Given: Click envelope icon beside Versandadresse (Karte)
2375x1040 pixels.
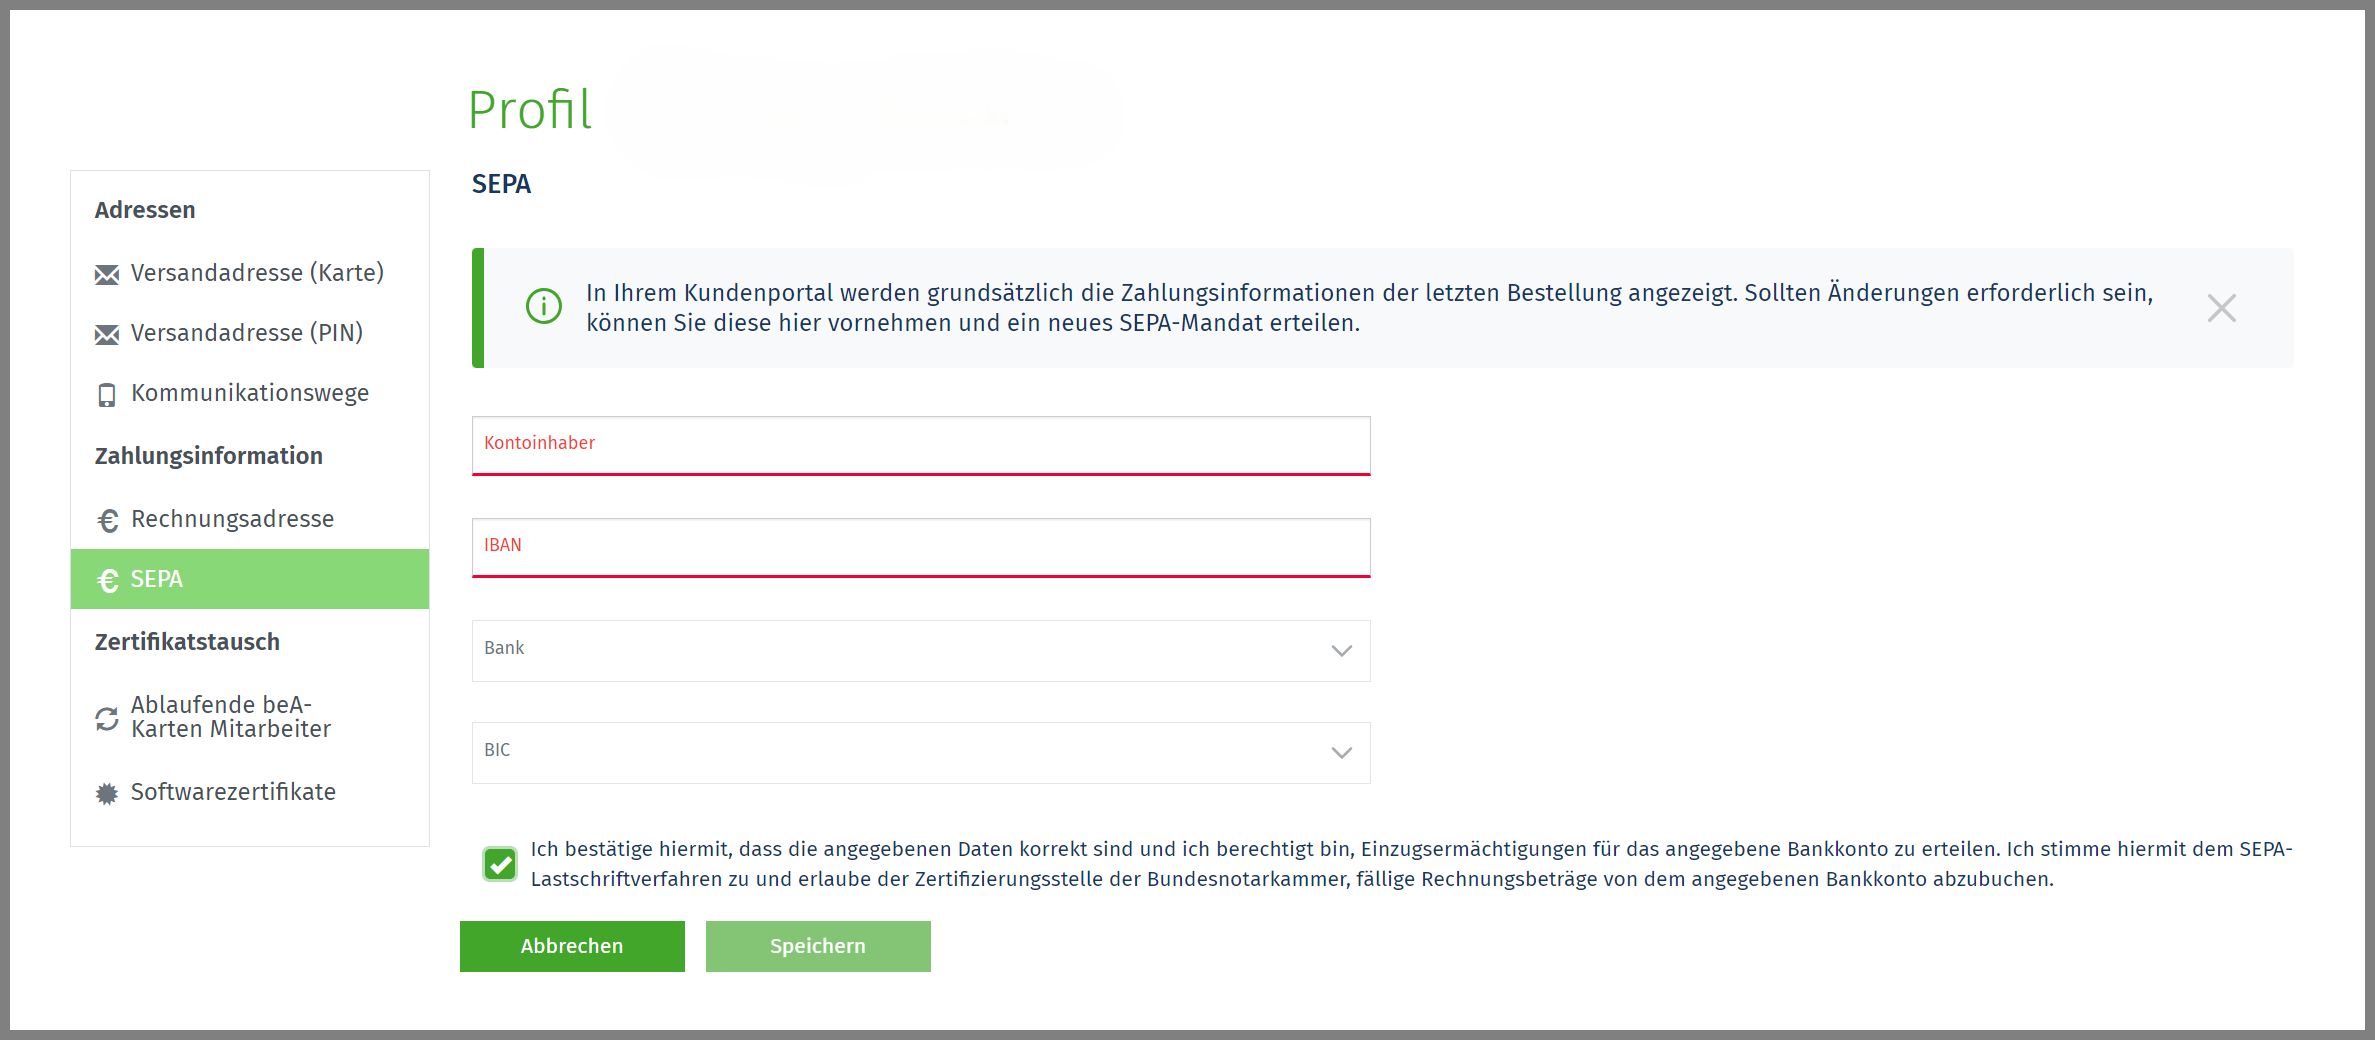Looking at the screenshot, I should (107, 275).
